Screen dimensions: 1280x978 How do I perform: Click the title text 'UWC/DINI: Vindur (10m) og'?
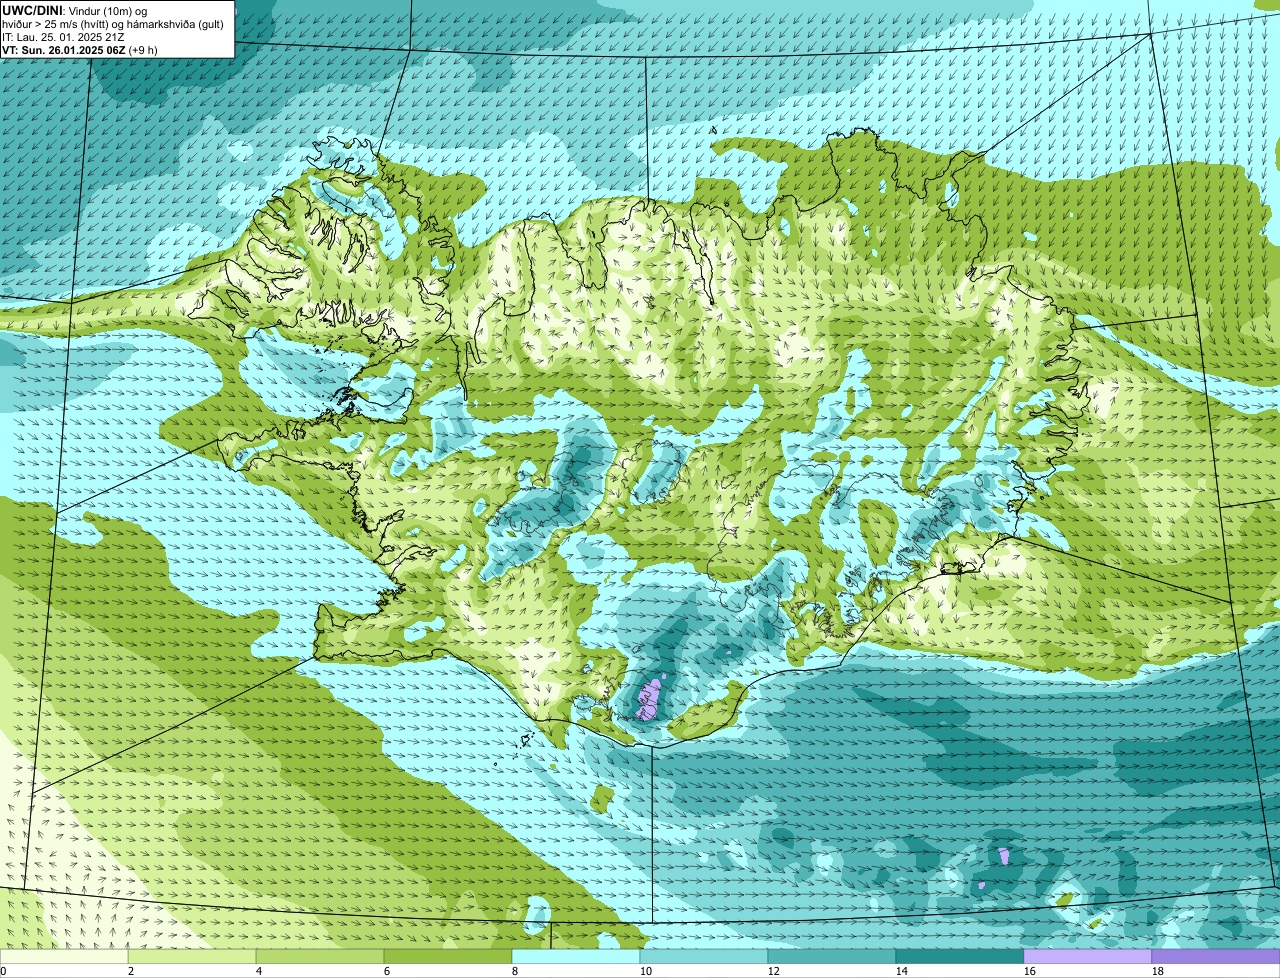point(75,10)
